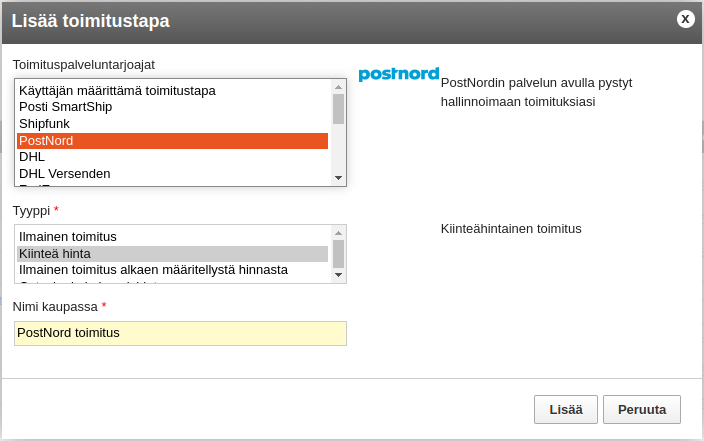This screenshot has width=704, height=441.
Task: Select Kiinteä hinta type option
Action: coord(172,254)
